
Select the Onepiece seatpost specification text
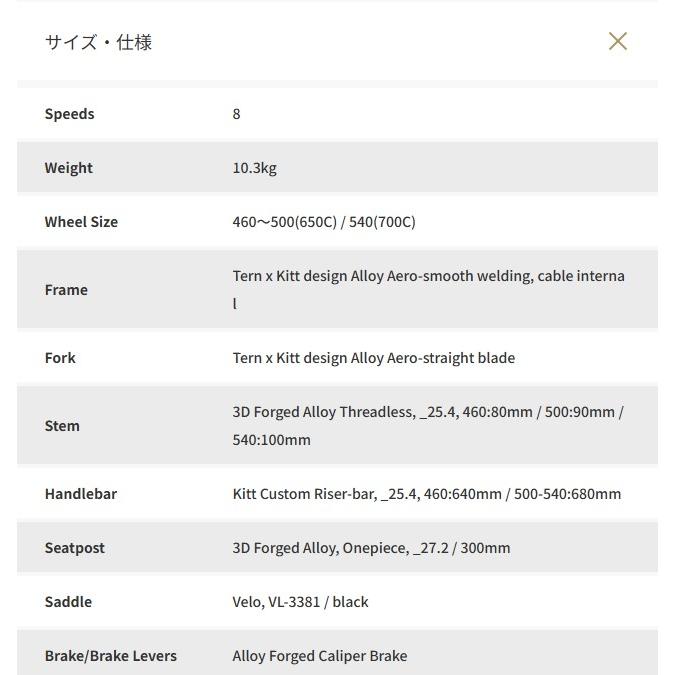[x=371, y=548]
